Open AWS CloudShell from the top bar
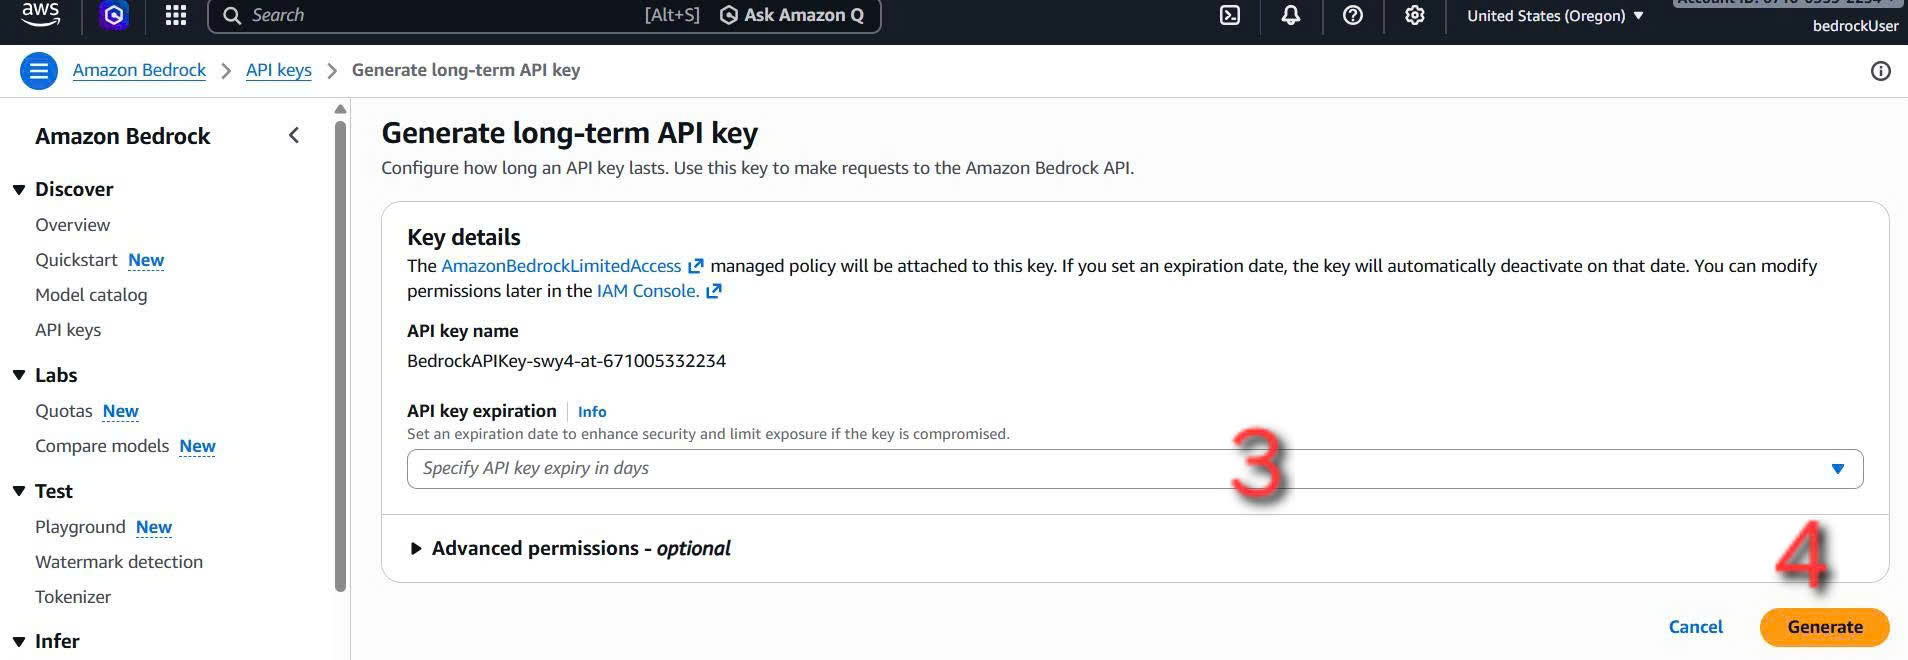1908x660 pixels. (x=1229, y=15)
